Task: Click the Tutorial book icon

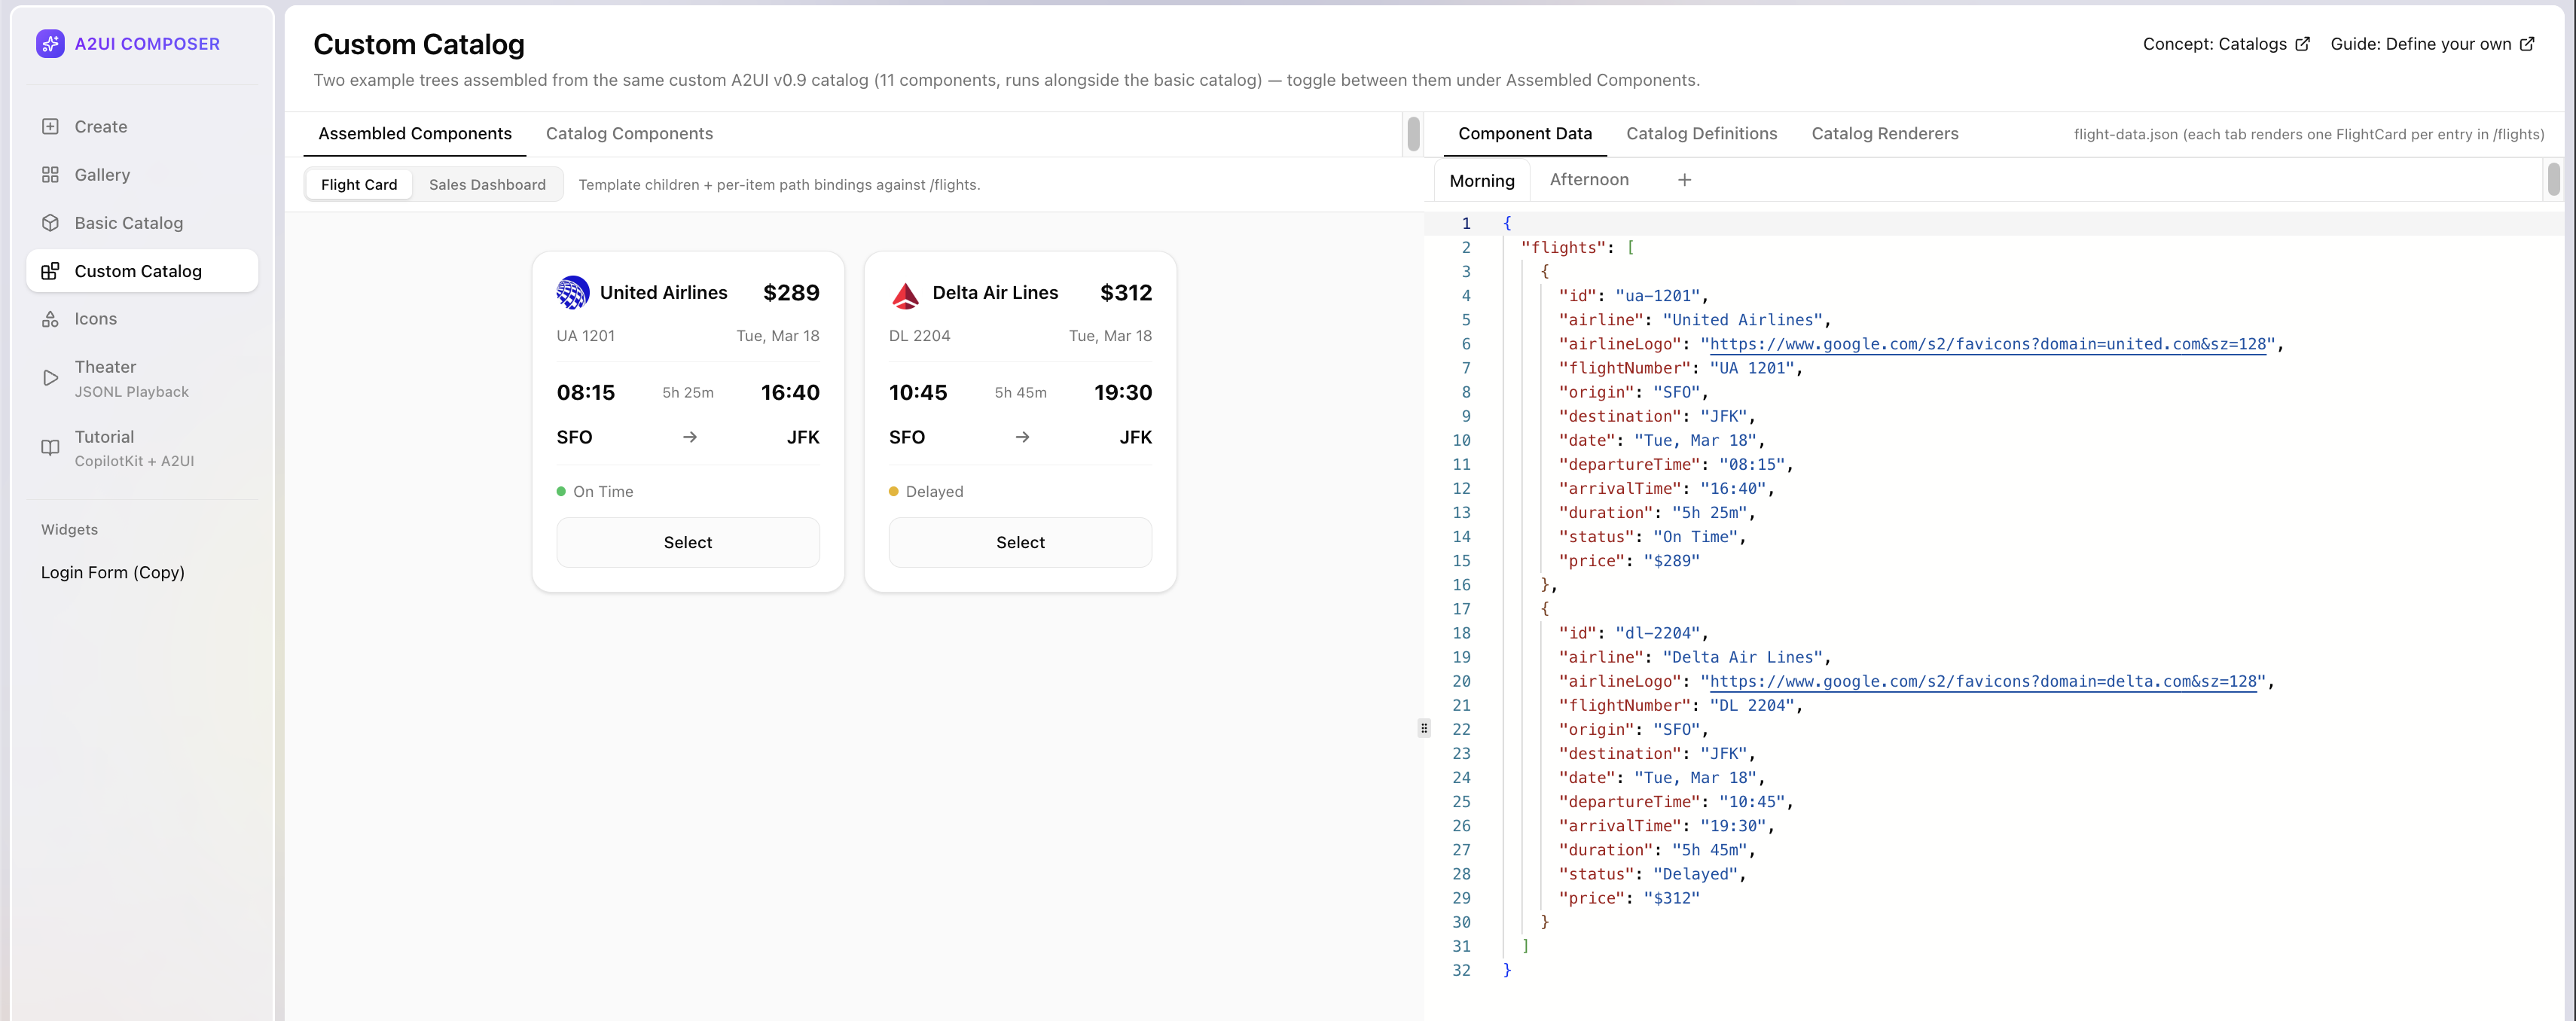Action: [x=50, y=448]
